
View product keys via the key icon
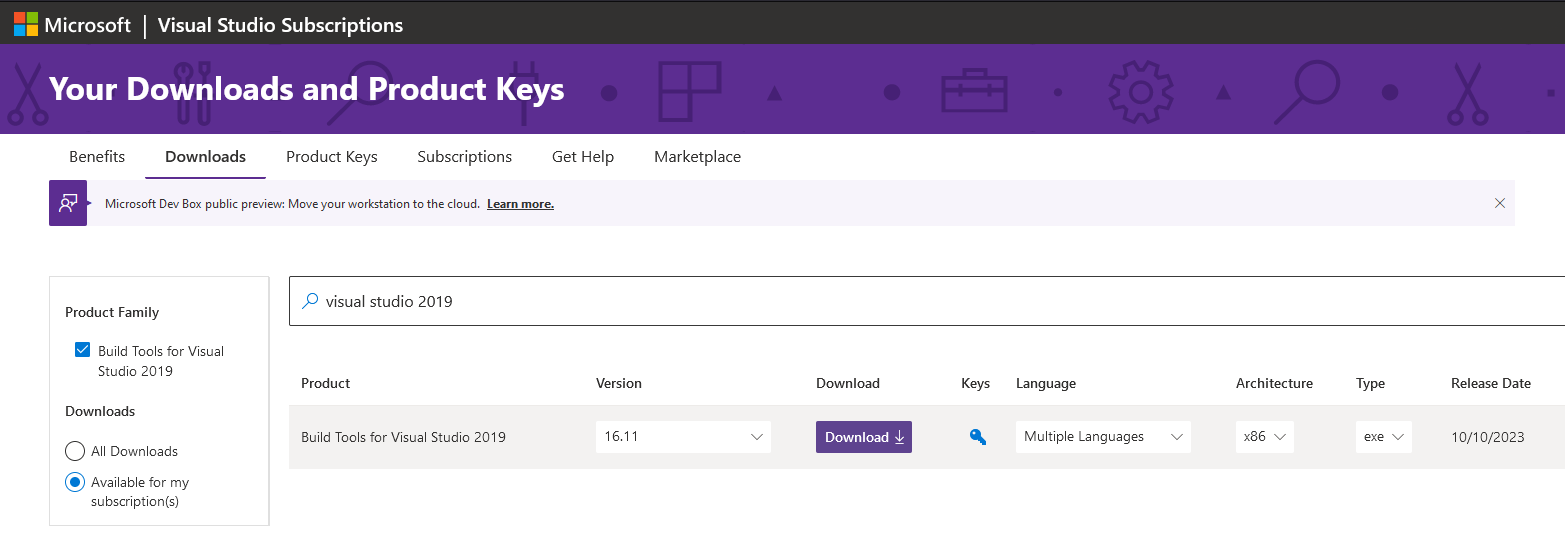click(978, 436)
